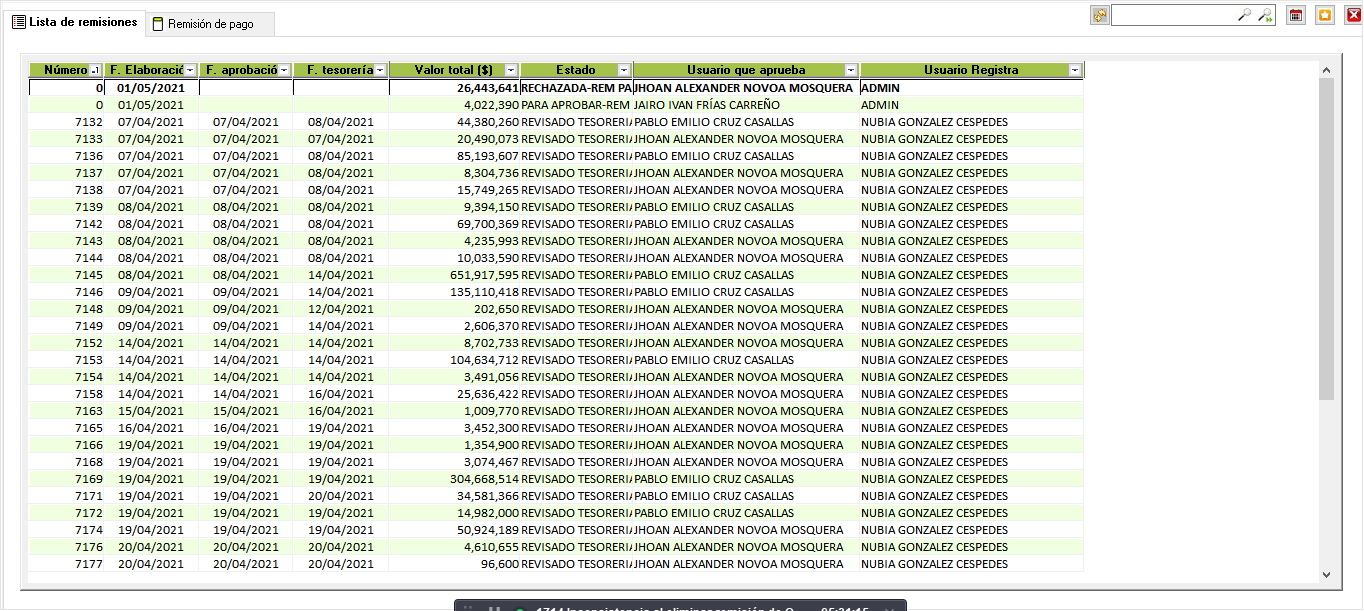
Task: Expand the Usuario Registra column dropdown
Action: click(x=1074, y=70)
